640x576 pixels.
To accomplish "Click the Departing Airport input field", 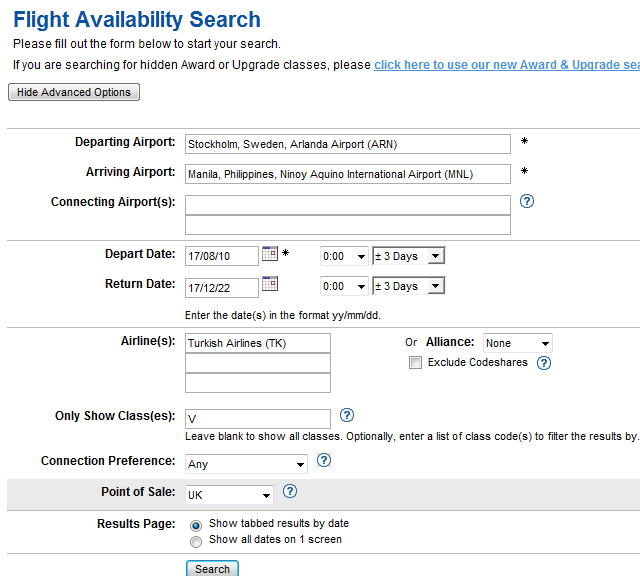I will coord(348,144).
